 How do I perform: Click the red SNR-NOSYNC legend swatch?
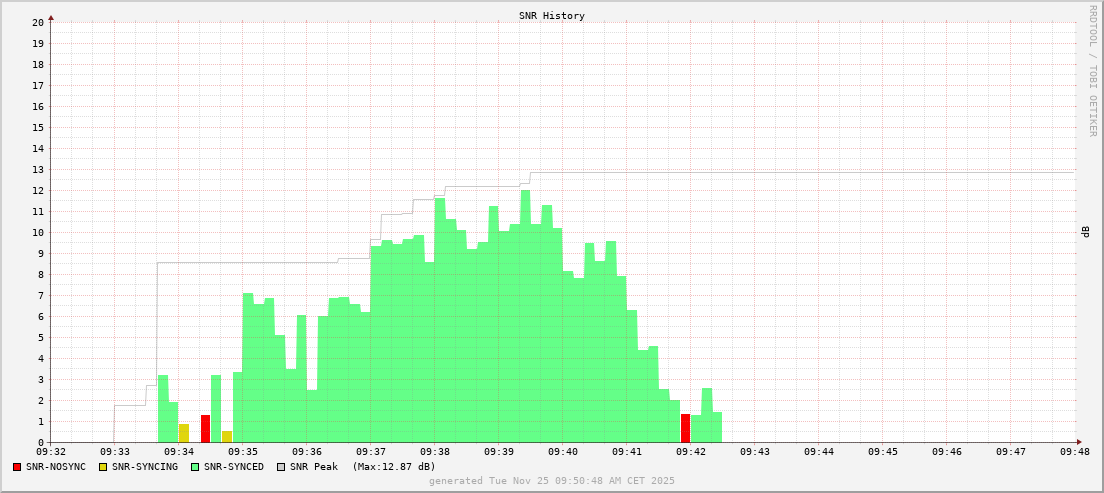[17, 467]
